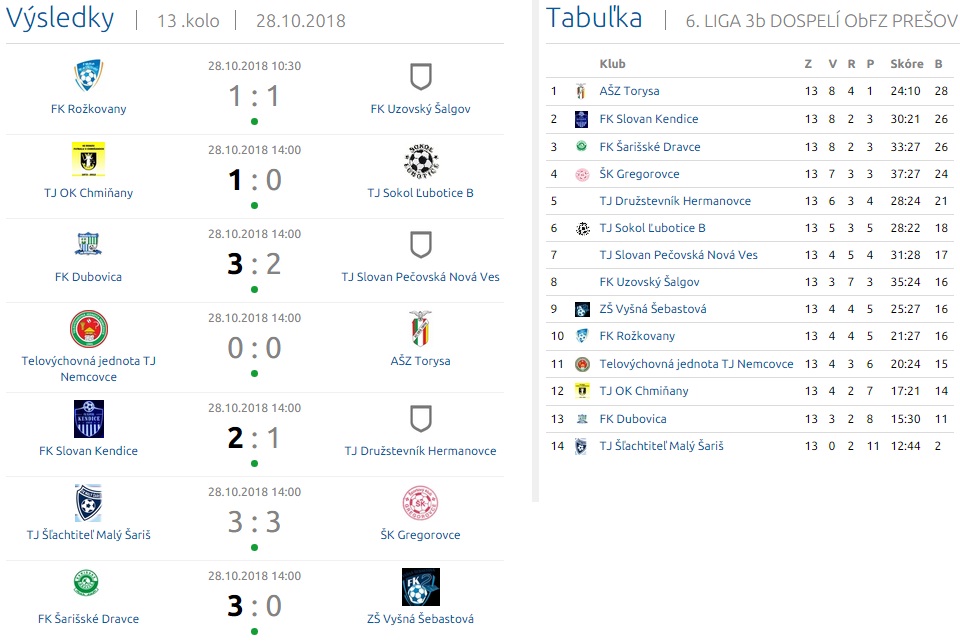Open the TJ Sokol Ľubotice B soccer ball logo
960x643 pixels.
[421, 160]
